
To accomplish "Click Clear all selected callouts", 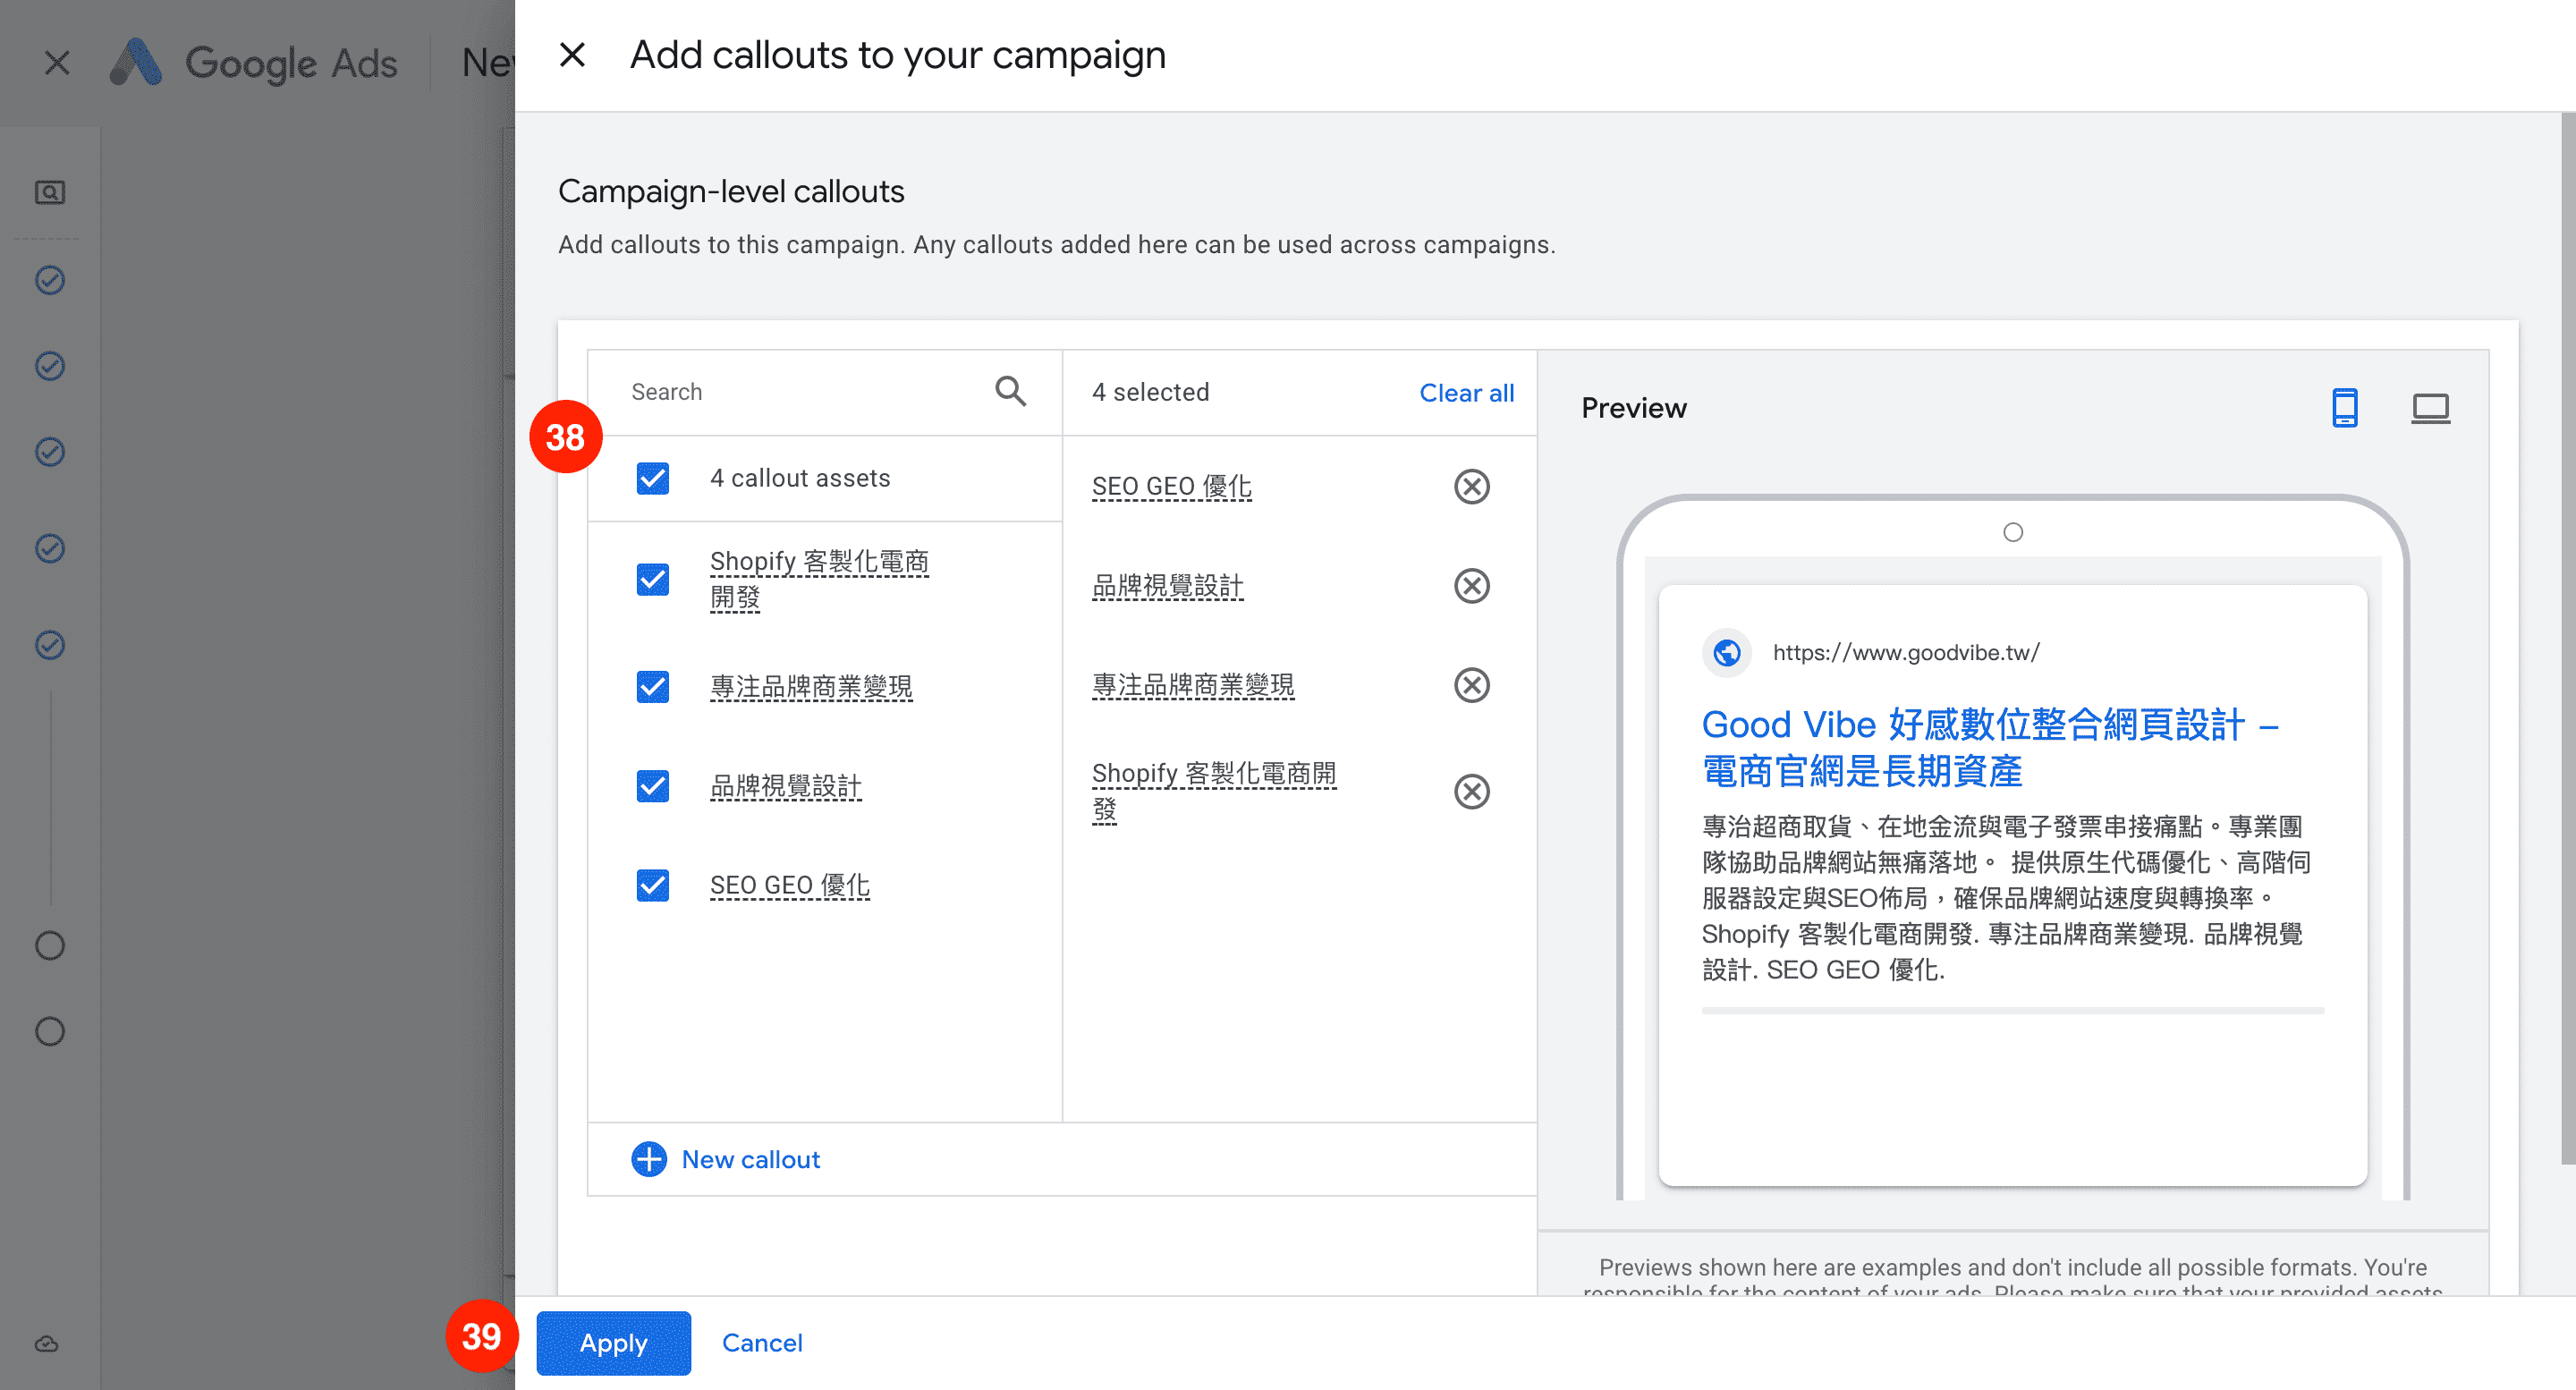I will 1466,393.
